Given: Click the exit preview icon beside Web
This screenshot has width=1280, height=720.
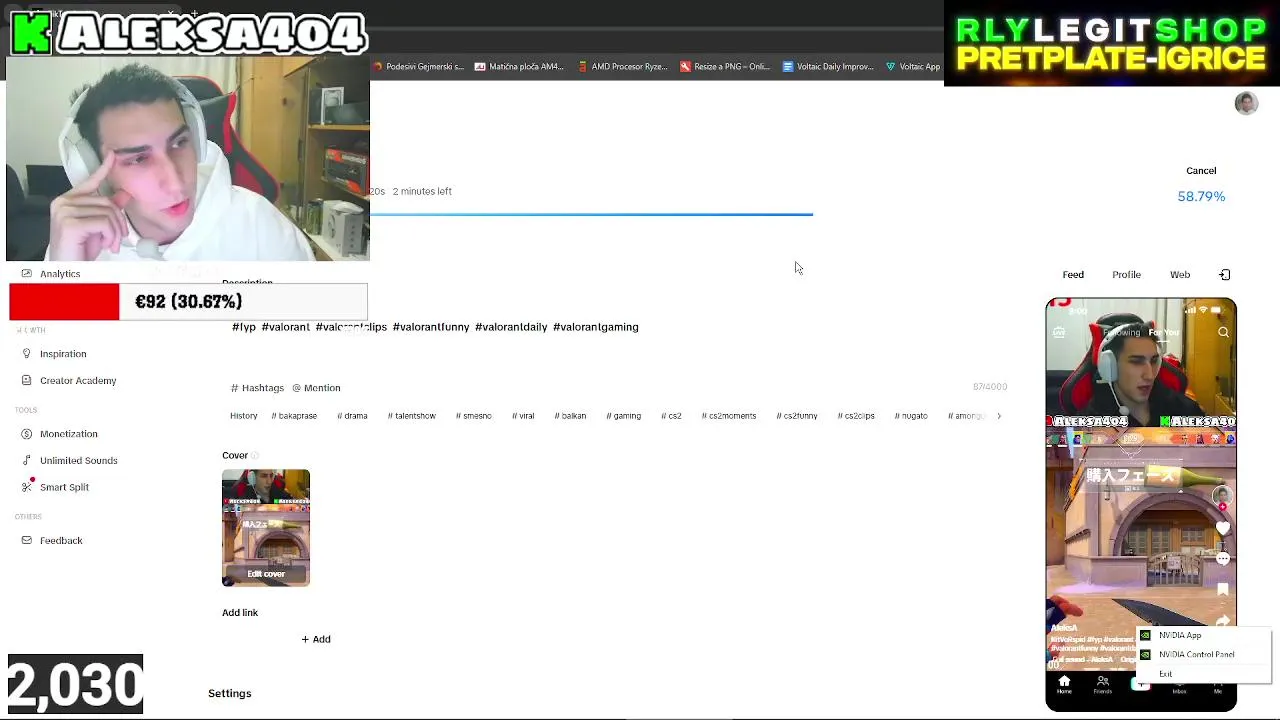Looking at the screenshot, I should coord(1225,275).
